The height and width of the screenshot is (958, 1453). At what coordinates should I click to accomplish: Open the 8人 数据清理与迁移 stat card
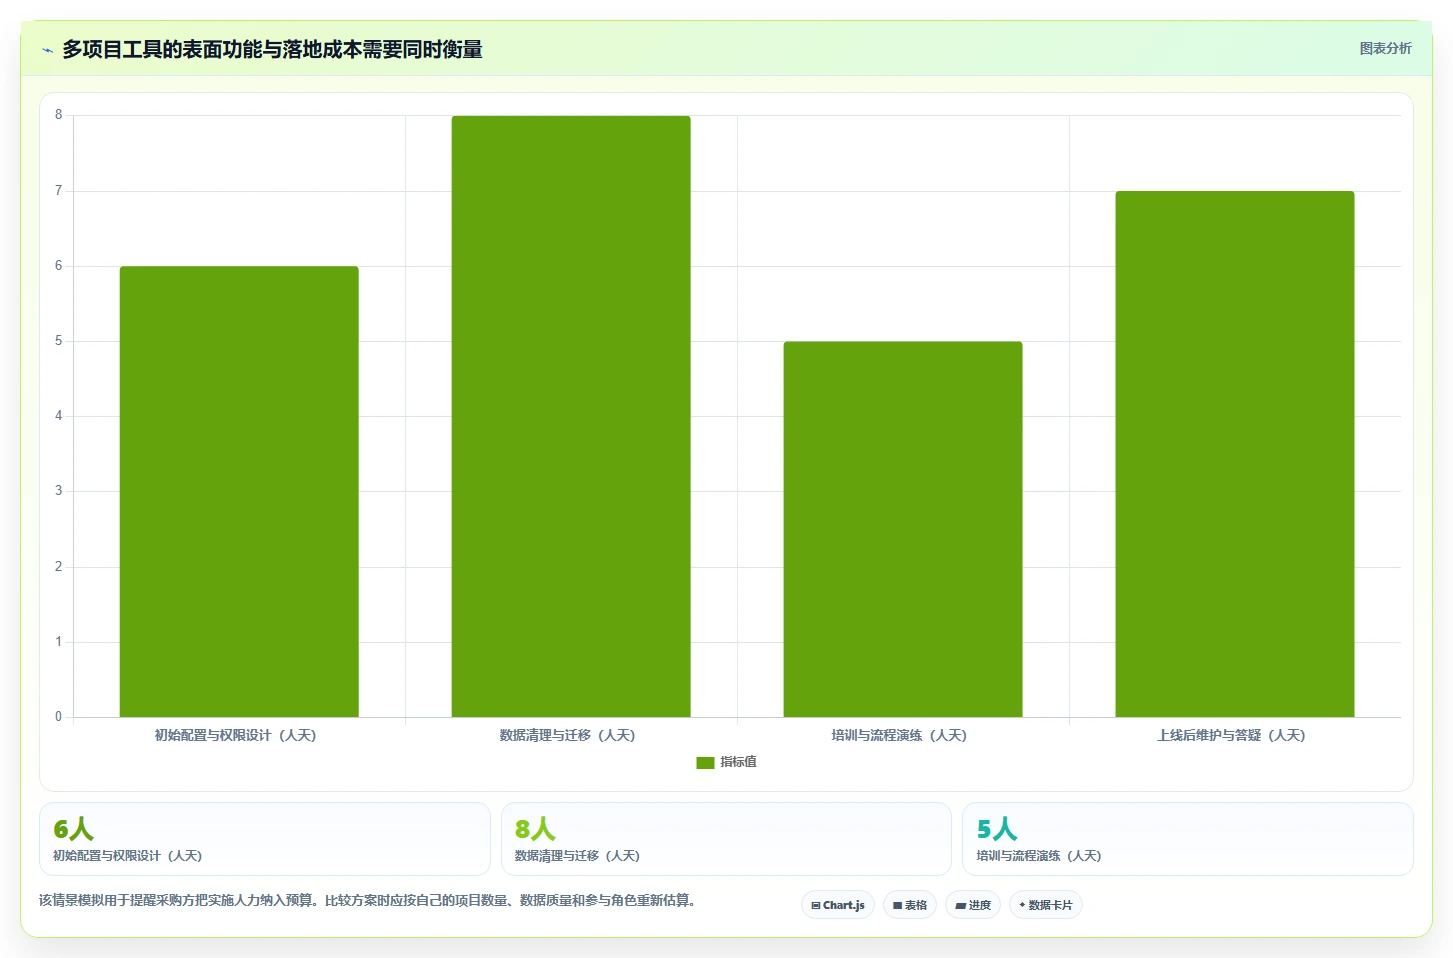point(726,839)
